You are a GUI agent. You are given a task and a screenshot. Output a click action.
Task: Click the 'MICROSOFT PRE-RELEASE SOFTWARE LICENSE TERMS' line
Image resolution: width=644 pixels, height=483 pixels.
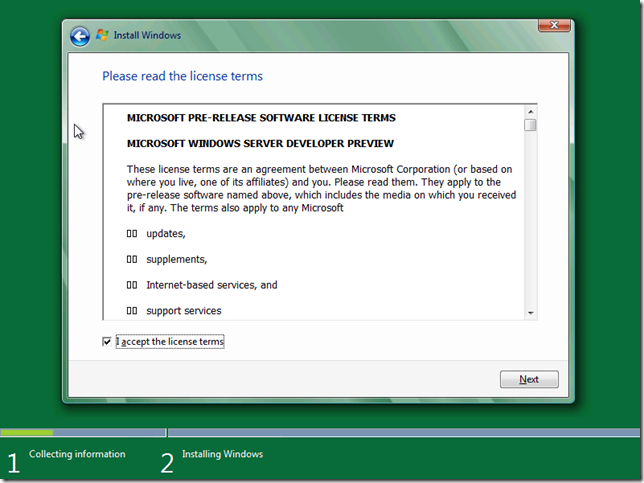(x=261, y=118)
